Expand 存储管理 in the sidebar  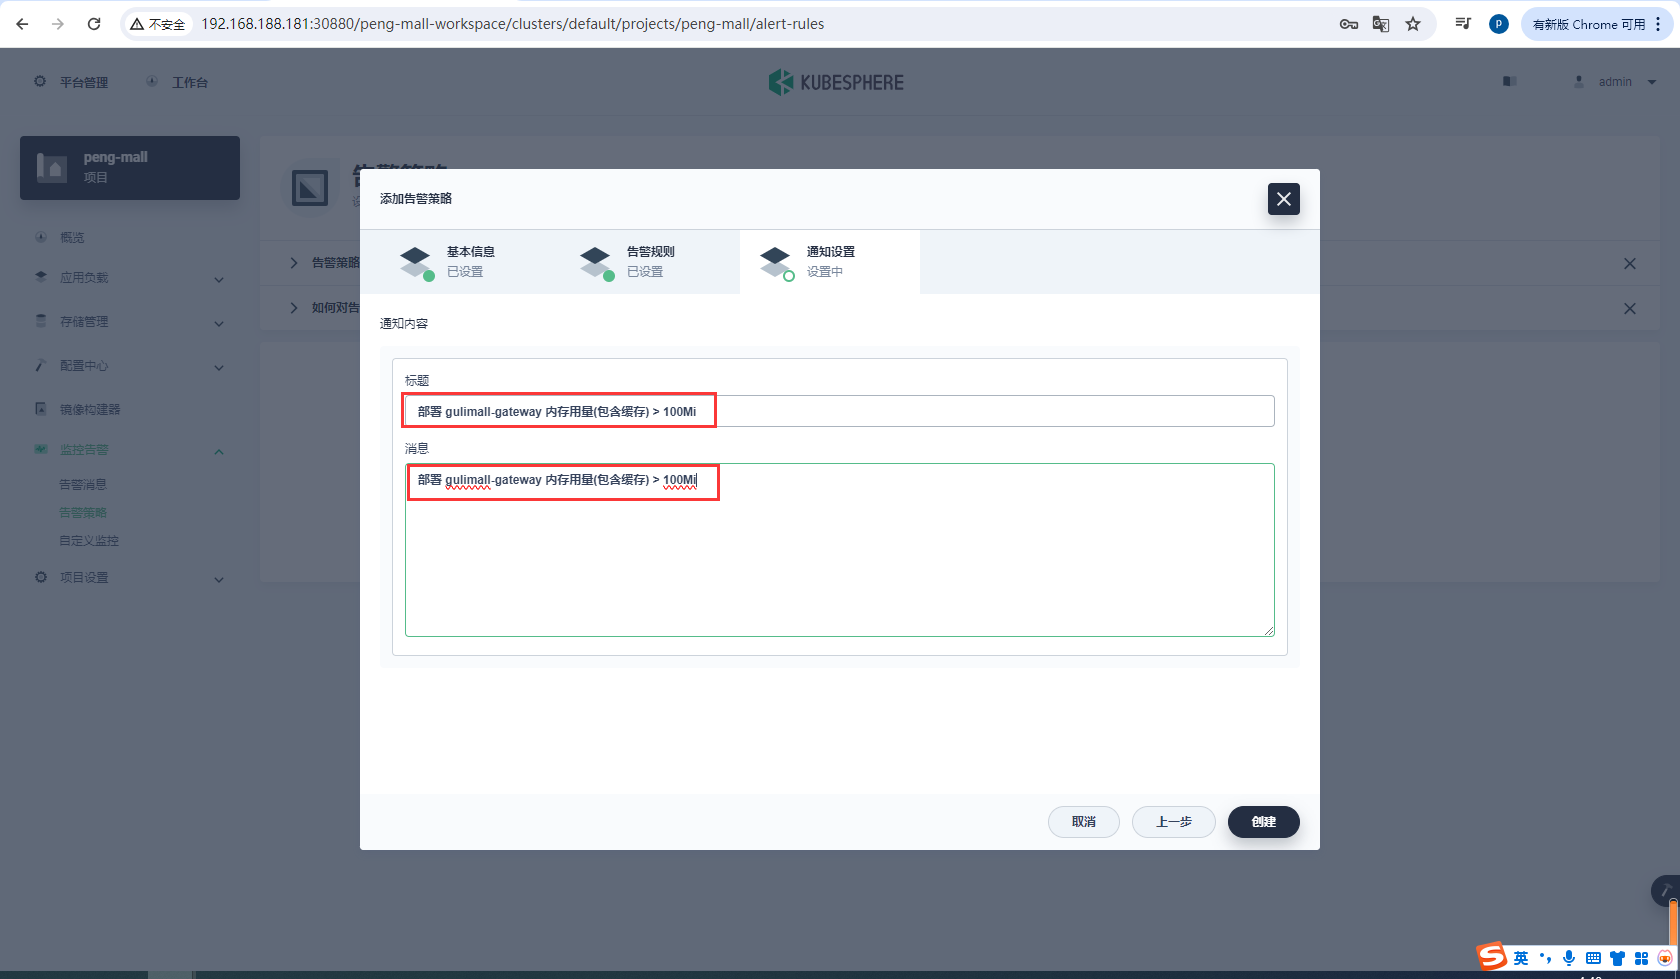click(x=130, y=322)
